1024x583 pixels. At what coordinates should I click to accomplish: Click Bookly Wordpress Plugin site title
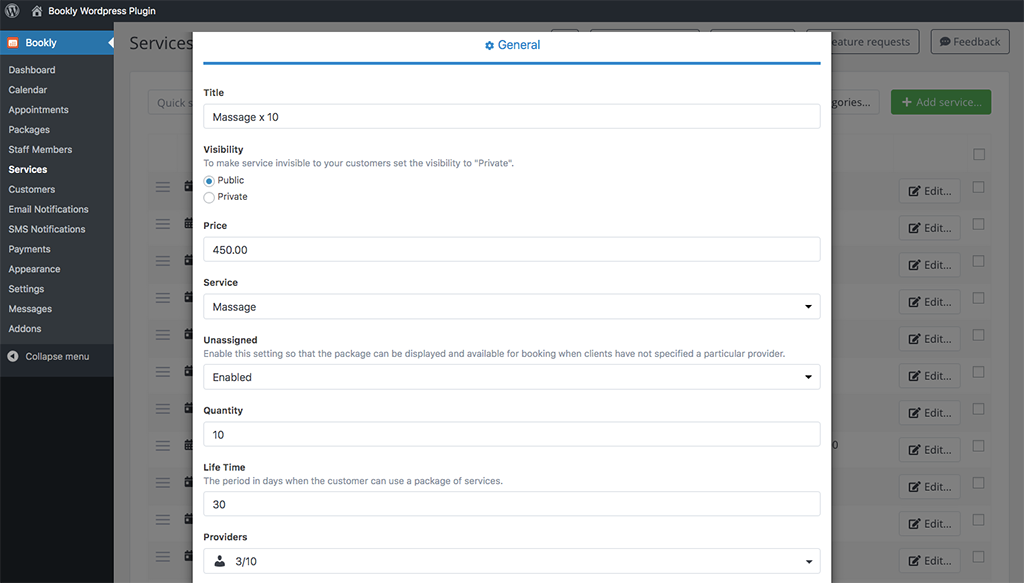click(102, 10)
